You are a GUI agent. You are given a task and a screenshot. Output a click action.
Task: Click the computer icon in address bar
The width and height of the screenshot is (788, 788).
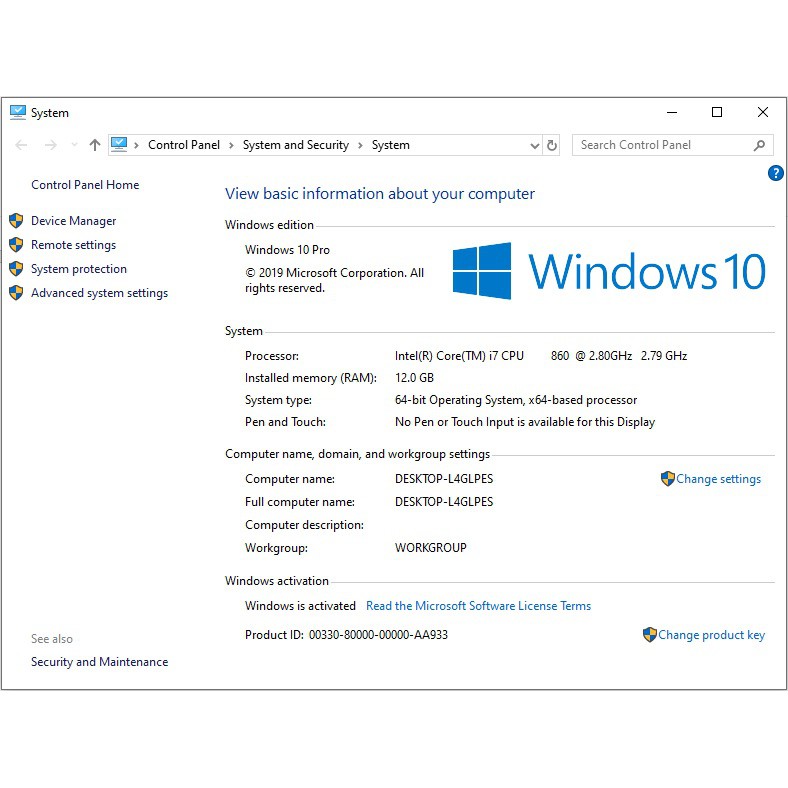coord(119,144)
